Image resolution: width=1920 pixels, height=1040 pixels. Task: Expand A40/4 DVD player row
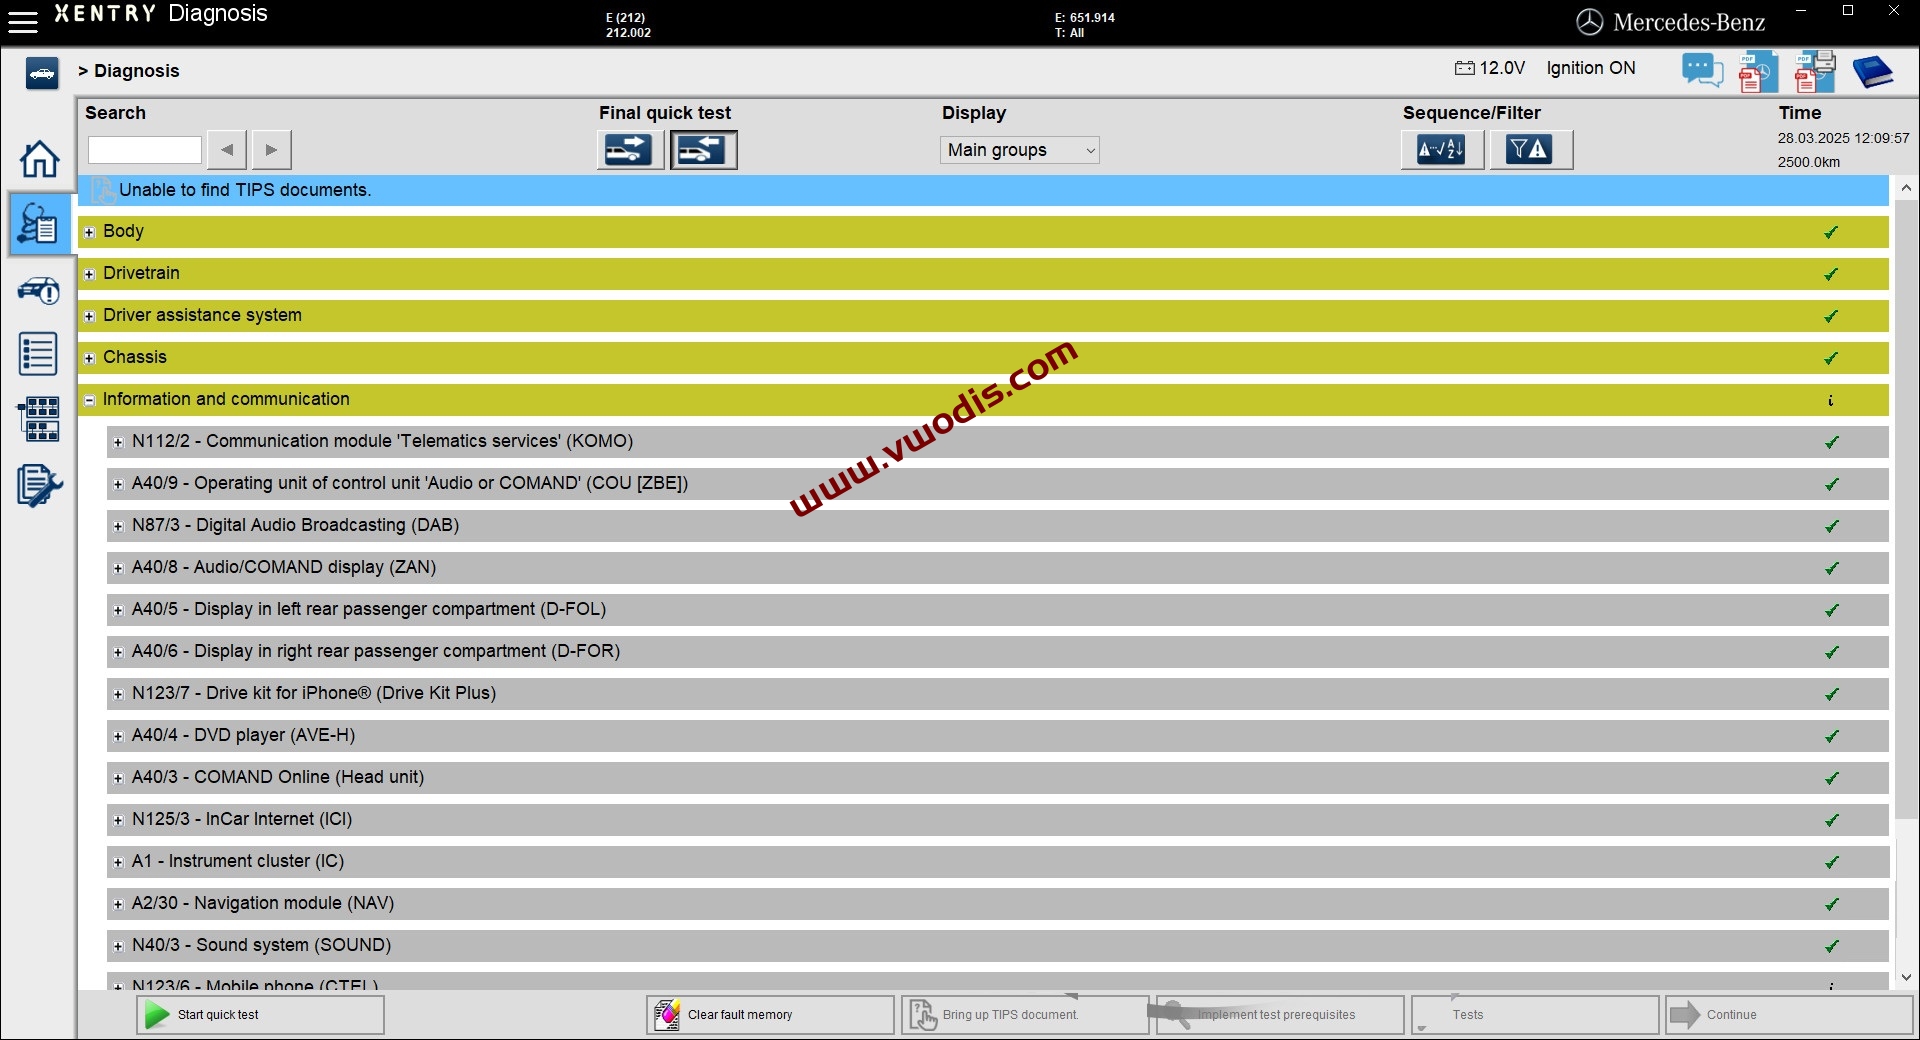click(118, 736)
